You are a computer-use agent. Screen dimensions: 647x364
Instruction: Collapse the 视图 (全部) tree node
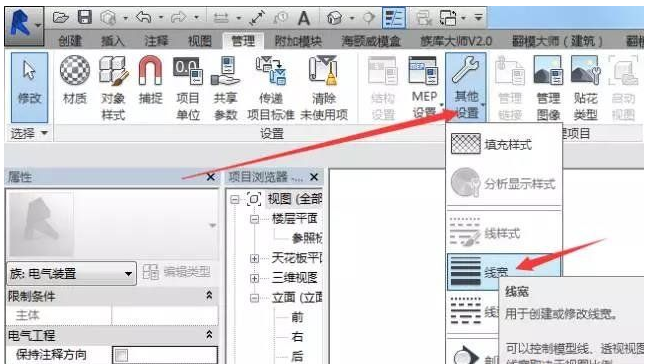235,200
